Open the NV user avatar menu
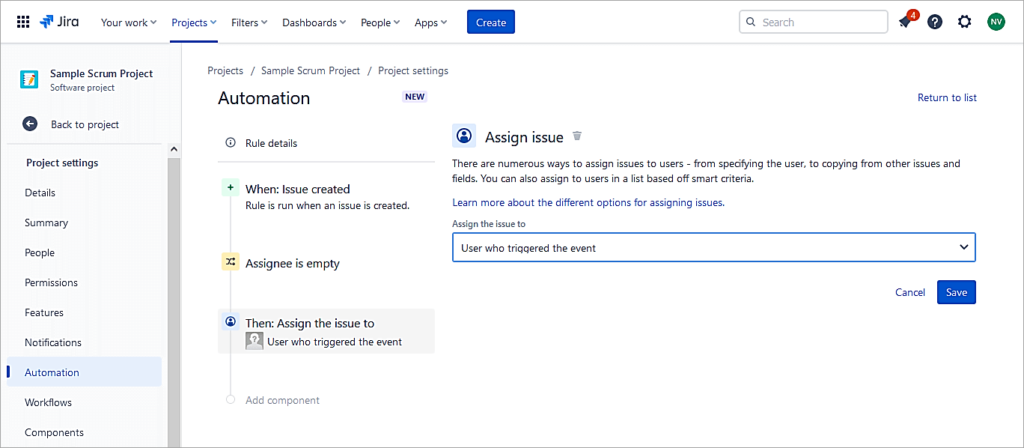Viewport: 1024px width, 448px height. click(x=996, y=22)
